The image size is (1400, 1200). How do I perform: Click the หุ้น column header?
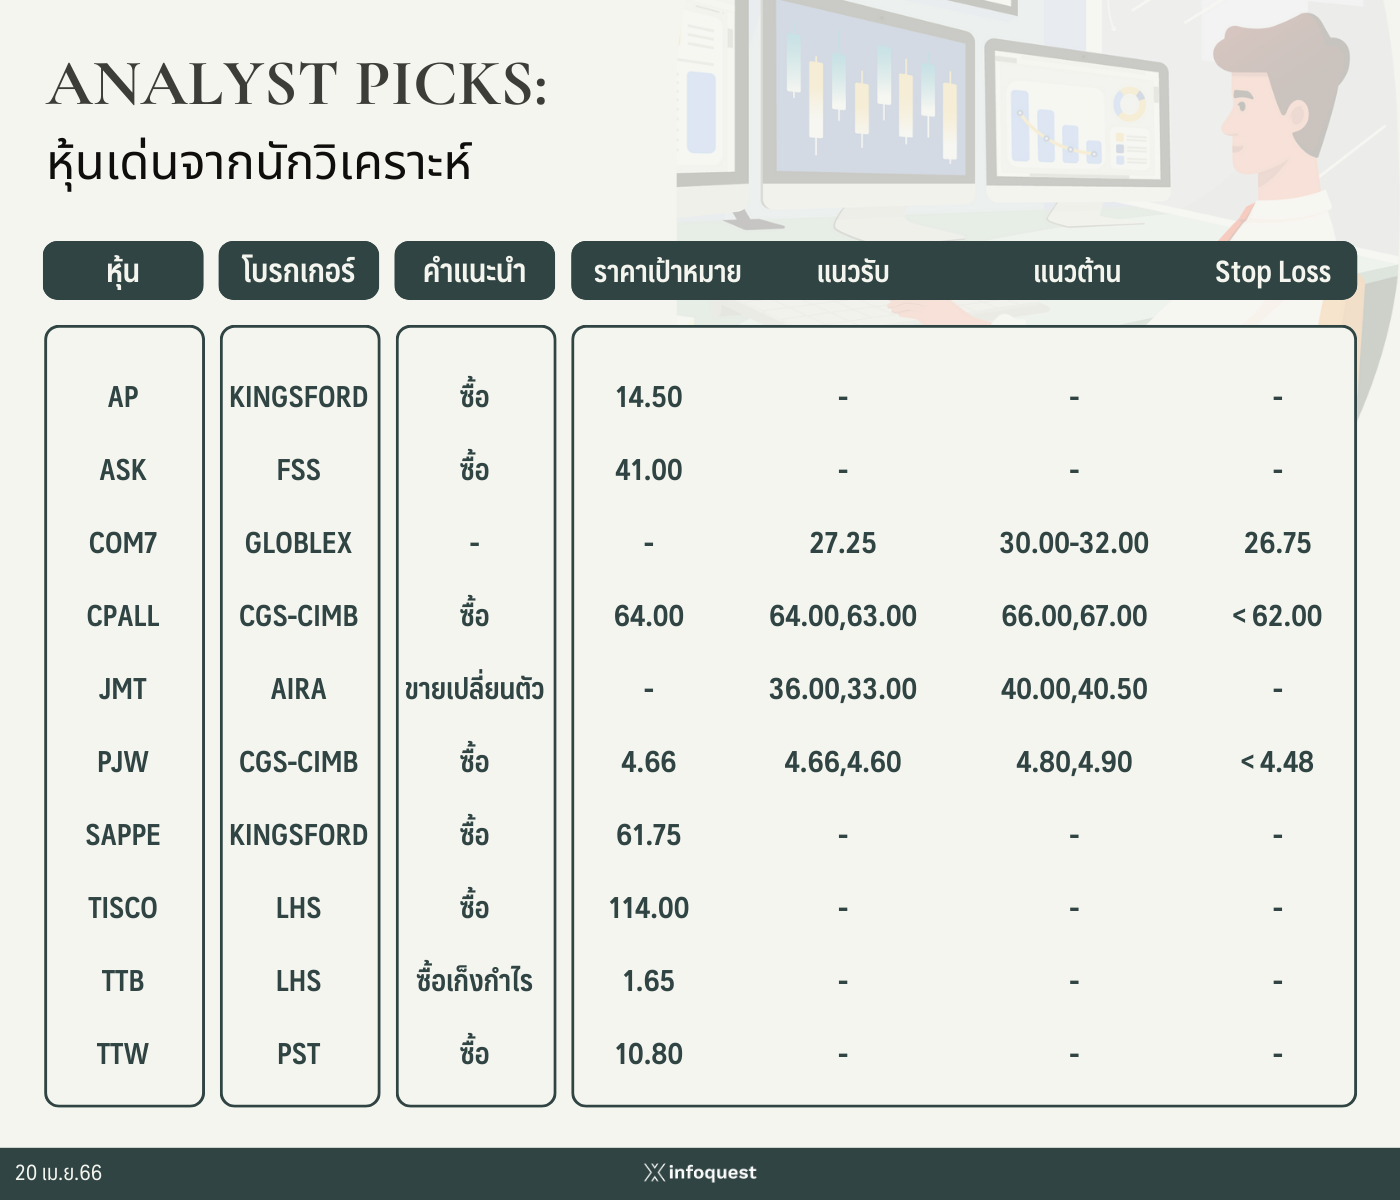pyautogui.click(x=123, y=270)
